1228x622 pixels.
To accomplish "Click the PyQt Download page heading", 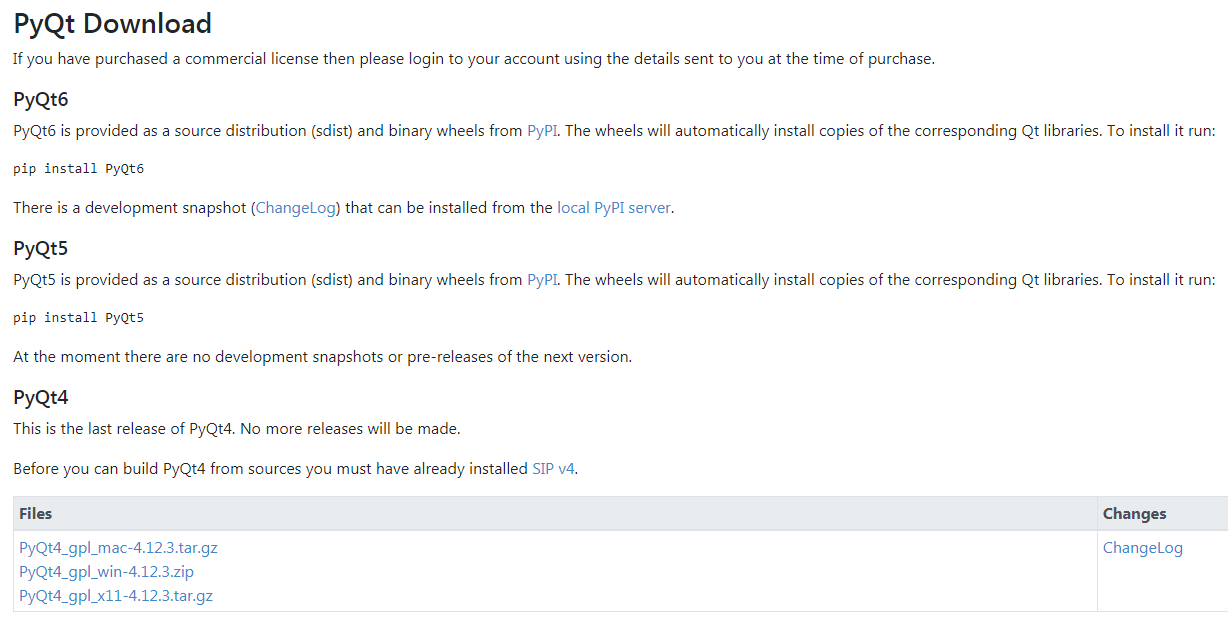I will click(x=113, y=24).
